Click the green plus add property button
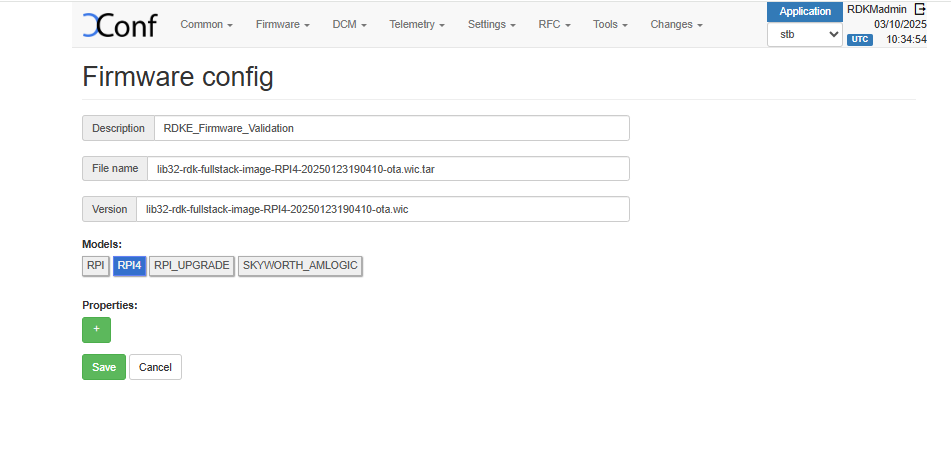Image resolution: width=951 pixels, height=451 pixels. coord(96,329)
